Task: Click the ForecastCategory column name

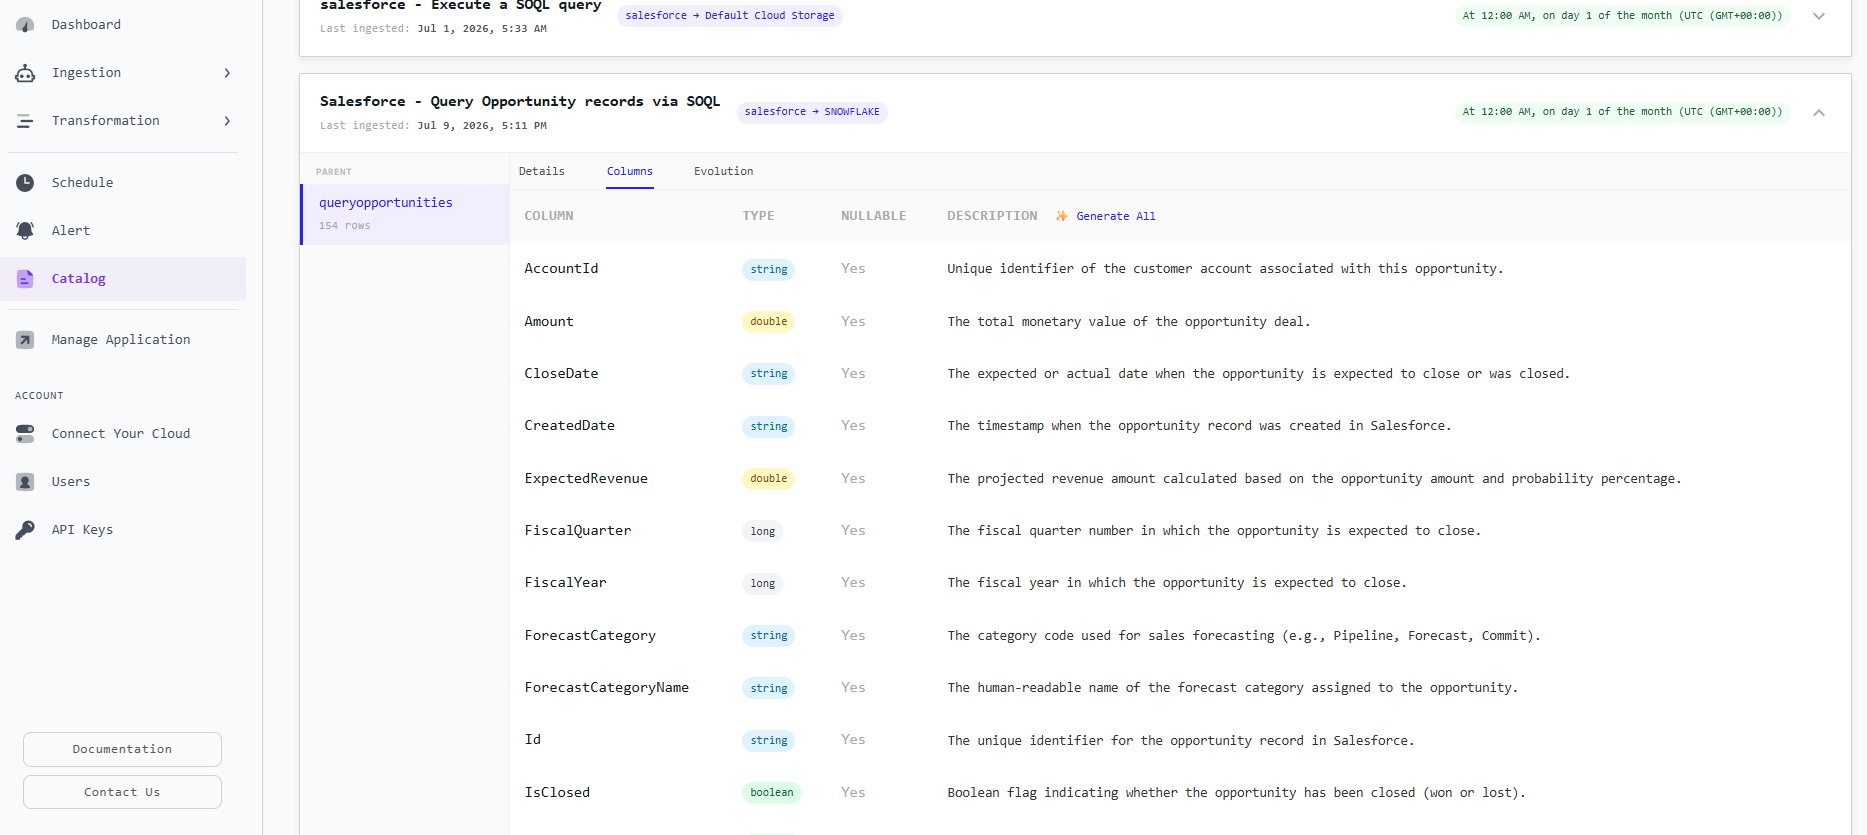Action: tap(590, 636)
